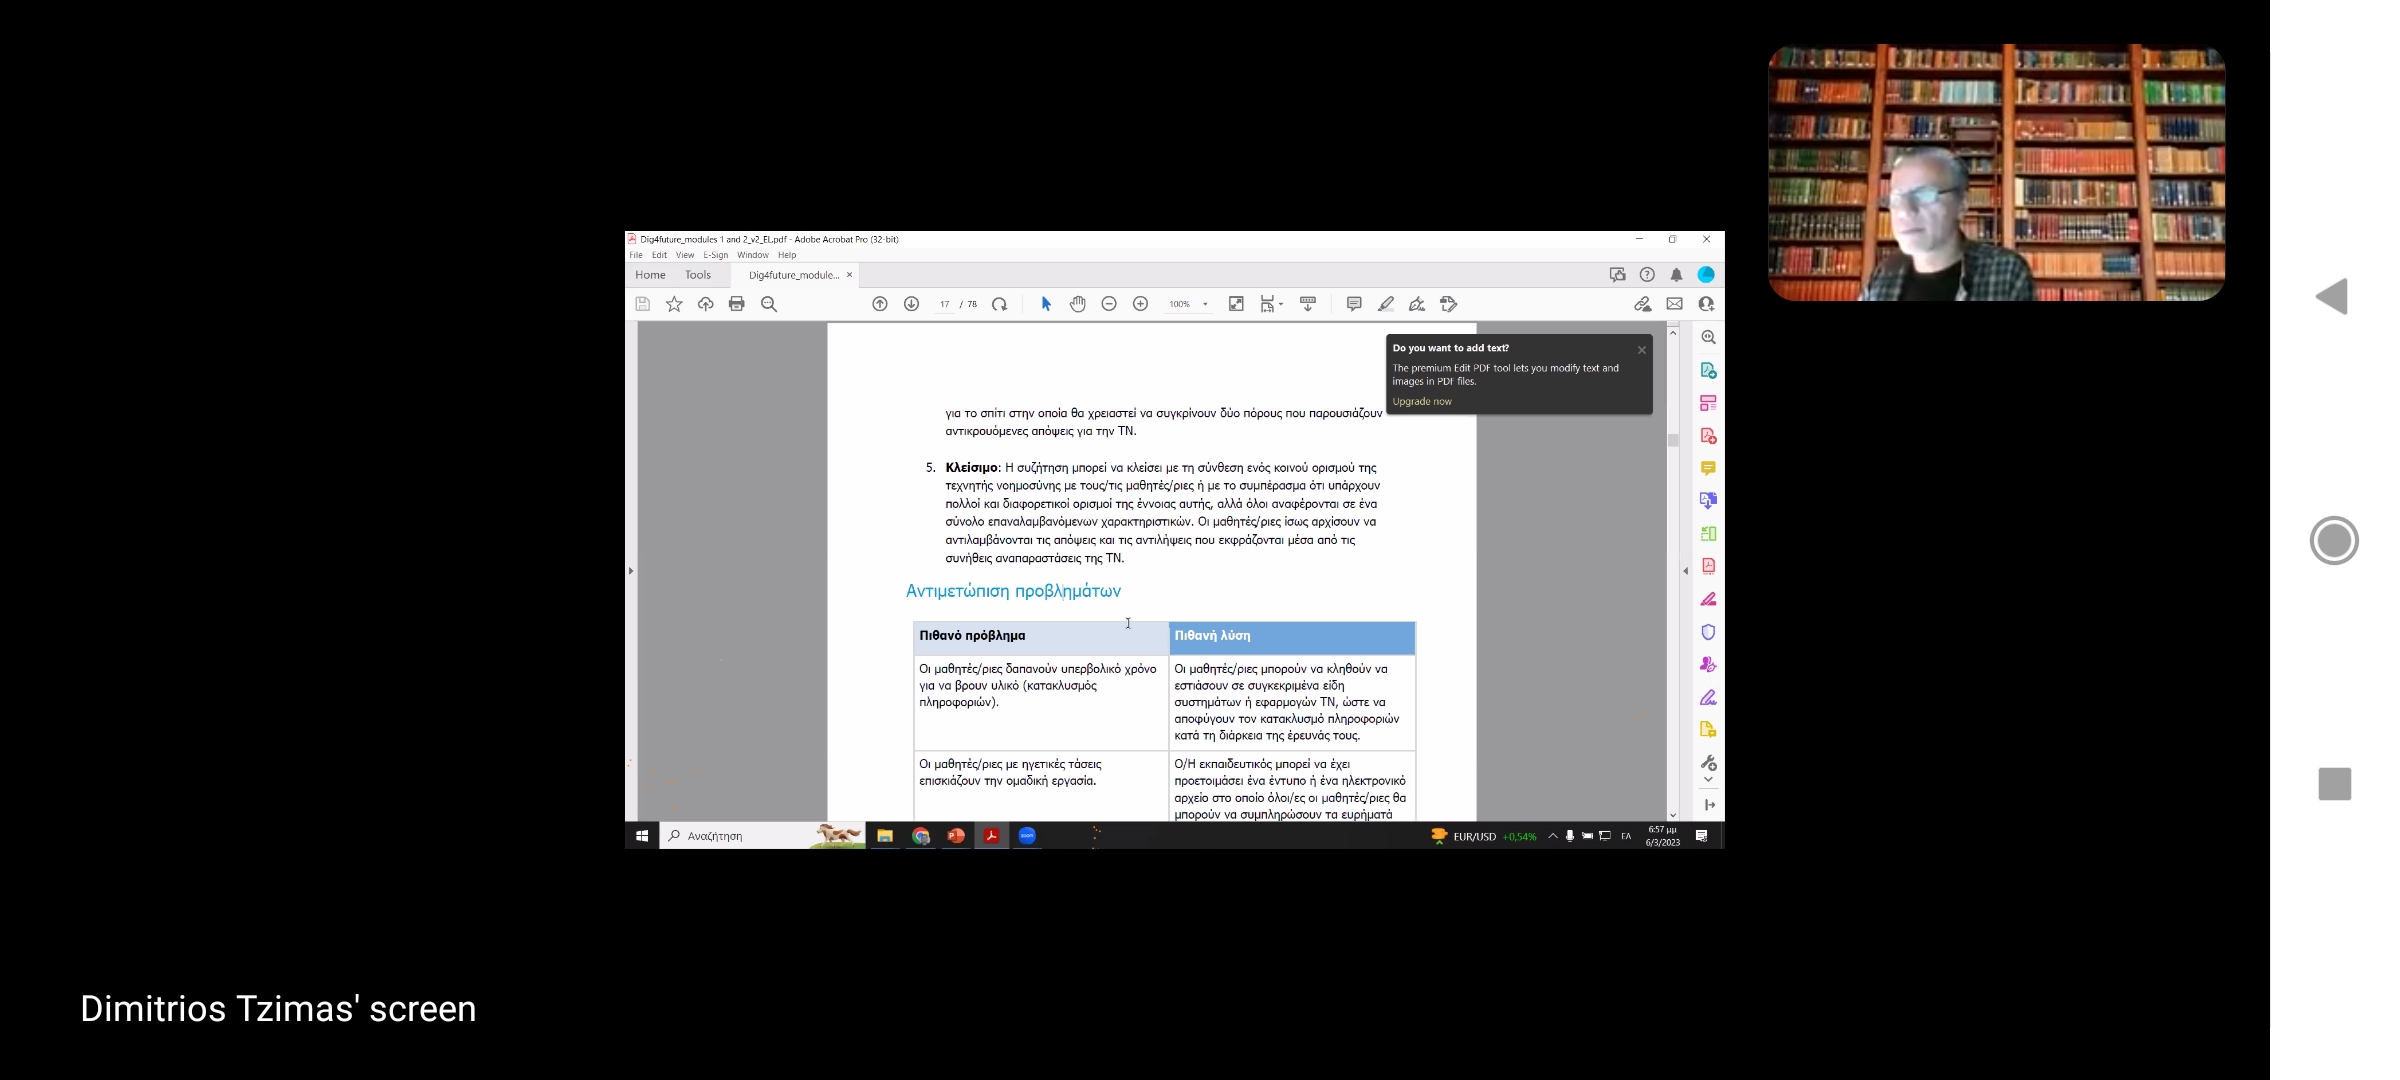Expand the page display options dropdown
This screenshot has width=2400, height=1080.
point(1281,305)
